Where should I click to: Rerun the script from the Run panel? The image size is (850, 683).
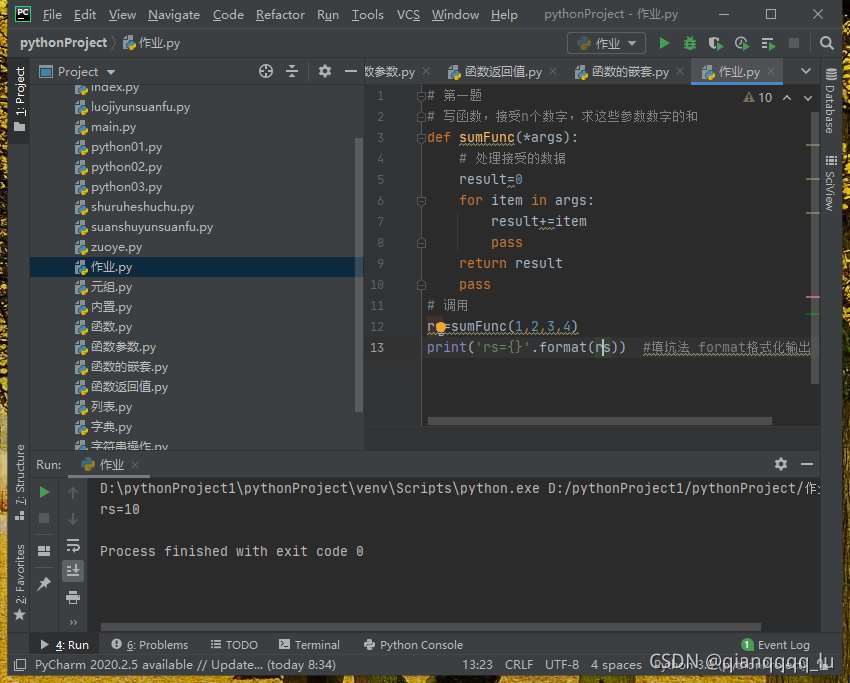(44, 492)
